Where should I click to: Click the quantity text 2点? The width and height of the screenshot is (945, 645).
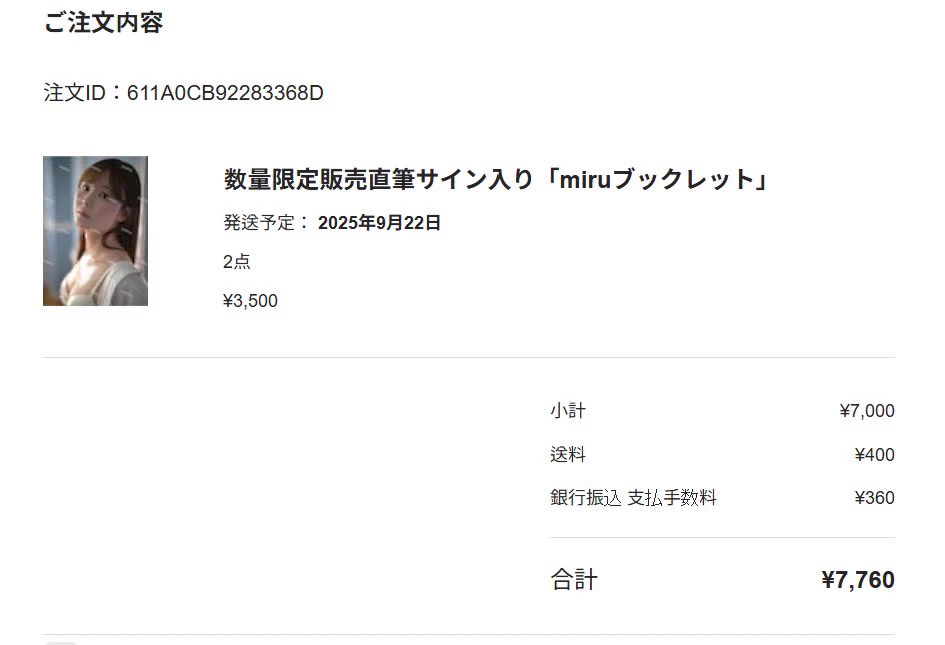(x=236, y=262)
